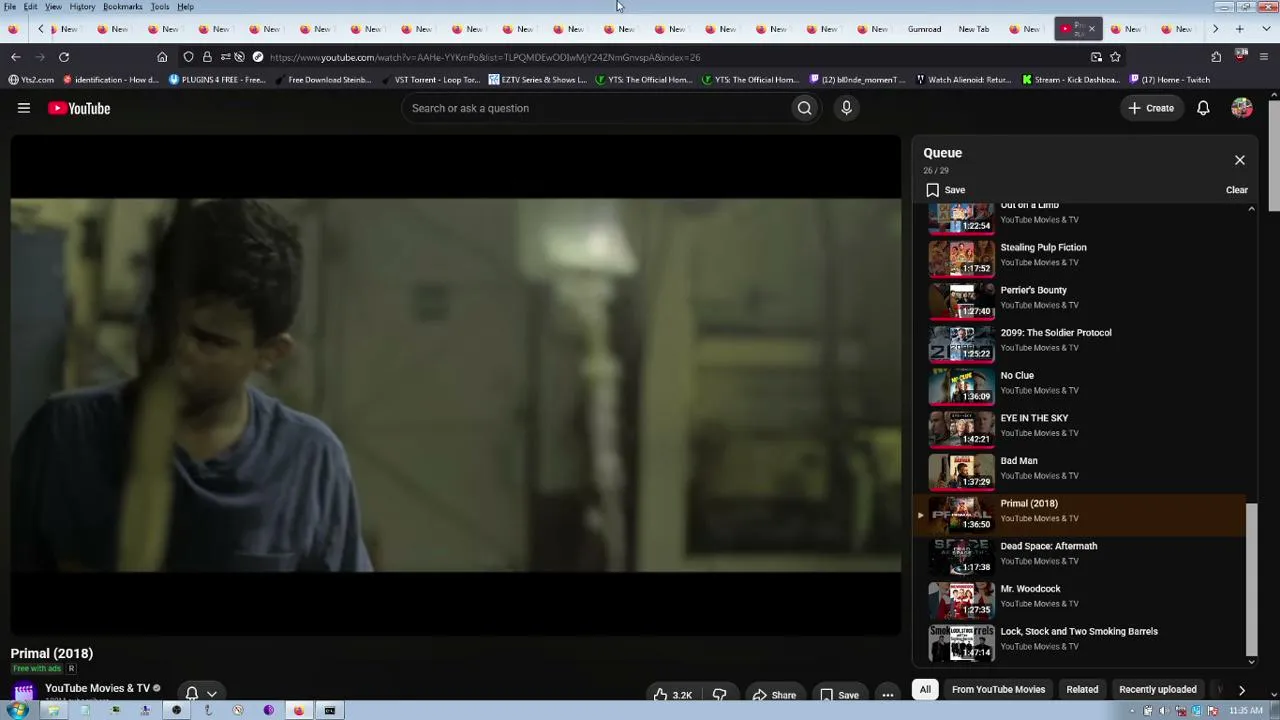Show tracking protection shield info
Viewport: 1280px width, 720px height.
point(188,57)
